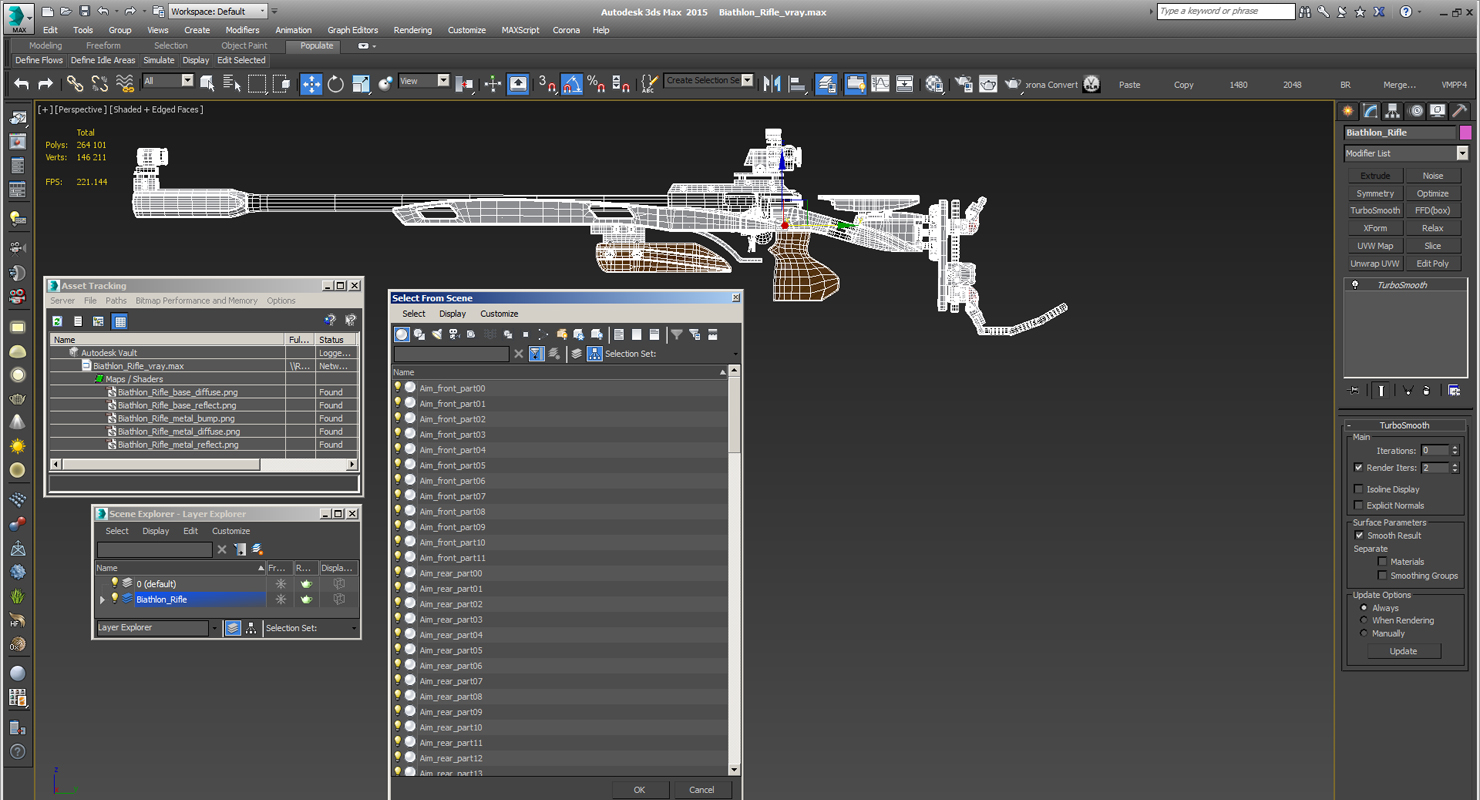This screenshot has height=800, width=1480.
Task: Click OK in Select From Scene dialog
Action: click(x=639, y=789)
